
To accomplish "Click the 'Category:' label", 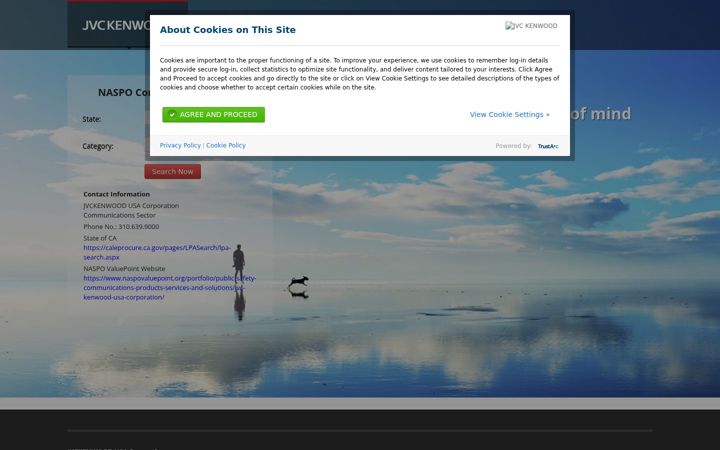I will coord(98,146).
